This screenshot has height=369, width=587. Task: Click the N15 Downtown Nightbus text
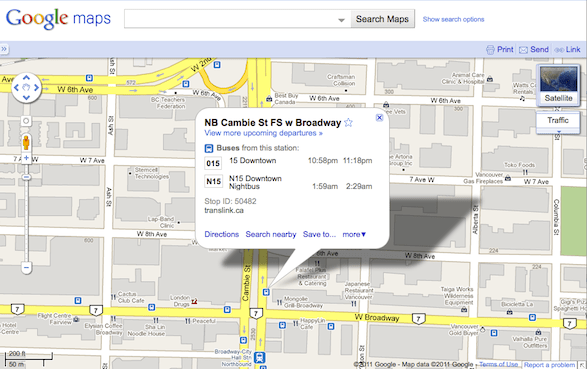[x=255, y=182]
